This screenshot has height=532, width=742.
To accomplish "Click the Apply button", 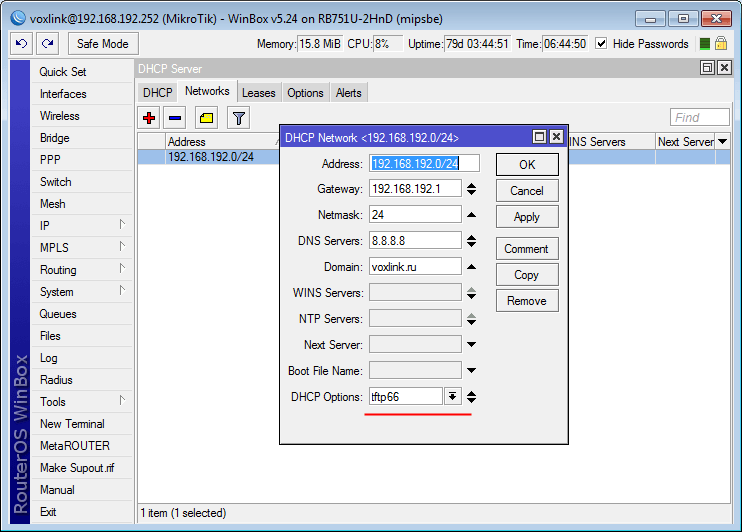I will tap(527, 217).
